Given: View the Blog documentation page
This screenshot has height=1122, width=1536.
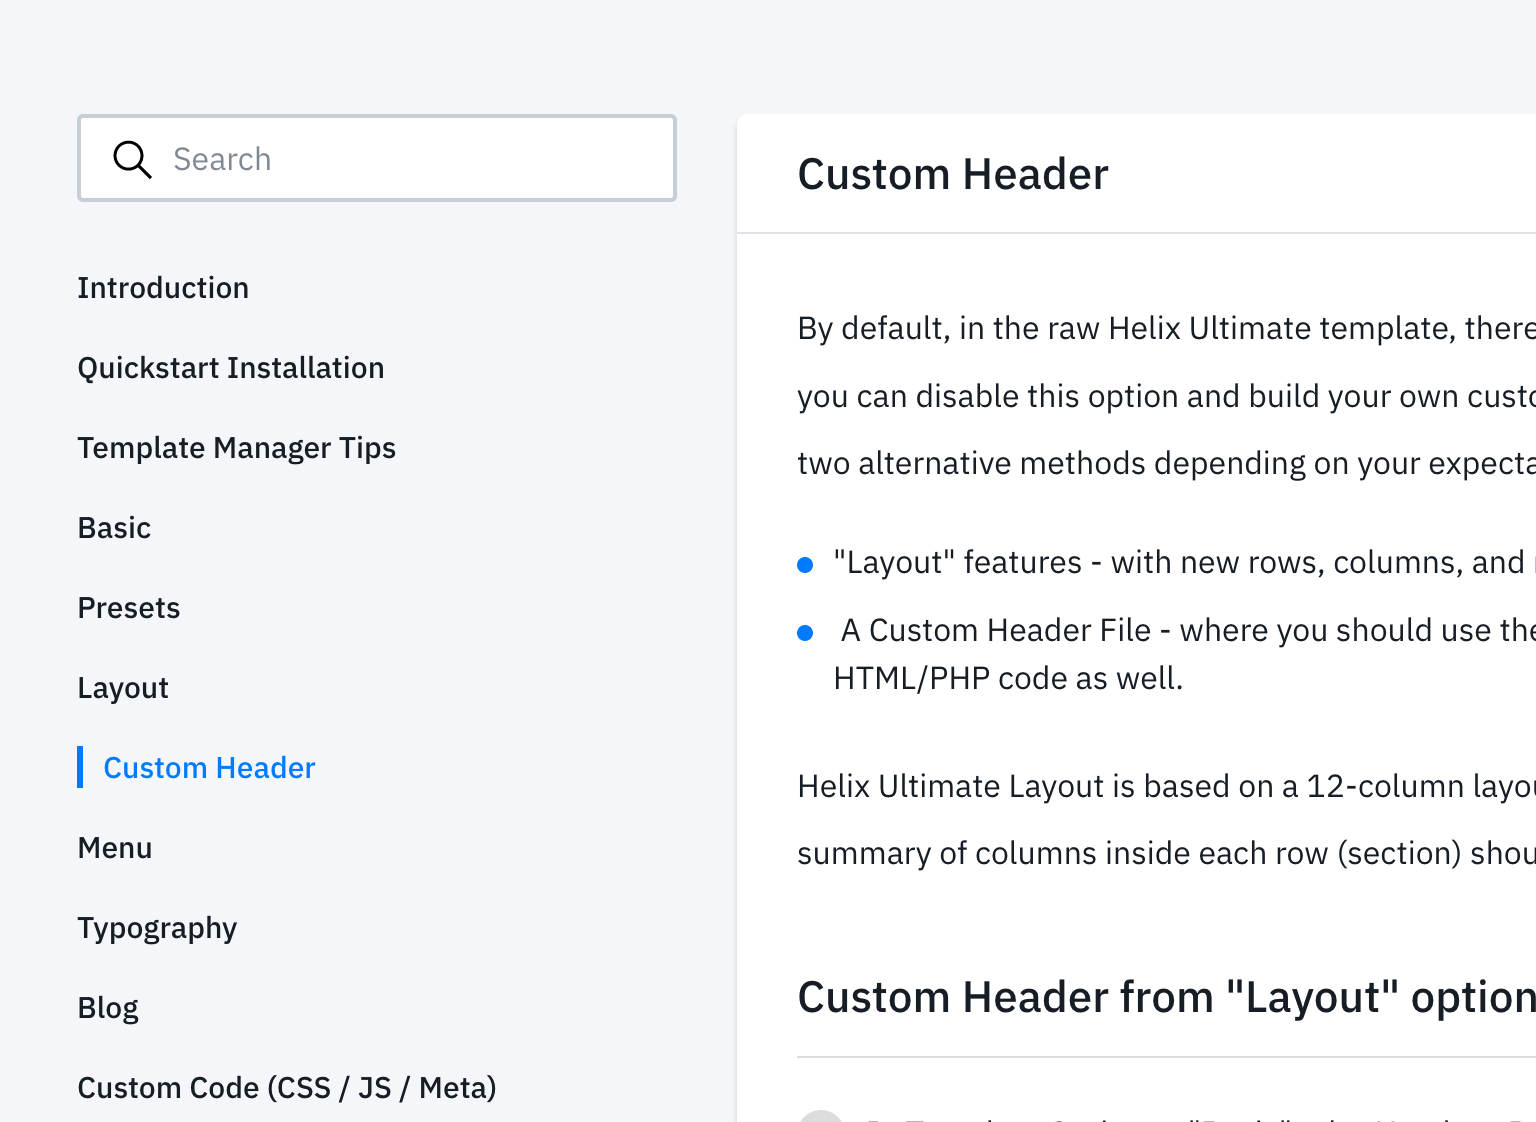Looking at the screenshot, I should 108,1008.
